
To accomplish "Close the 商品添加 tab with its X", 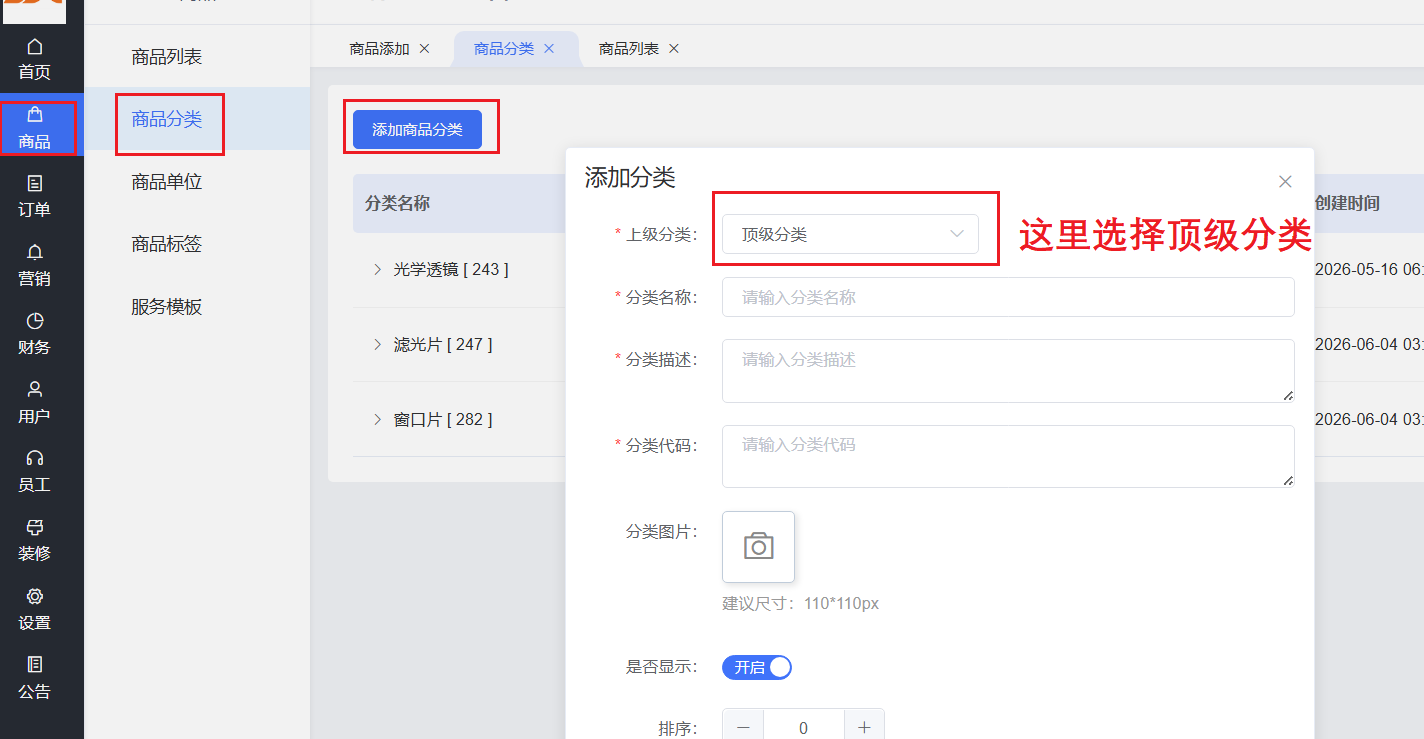I will pos(424,48).
